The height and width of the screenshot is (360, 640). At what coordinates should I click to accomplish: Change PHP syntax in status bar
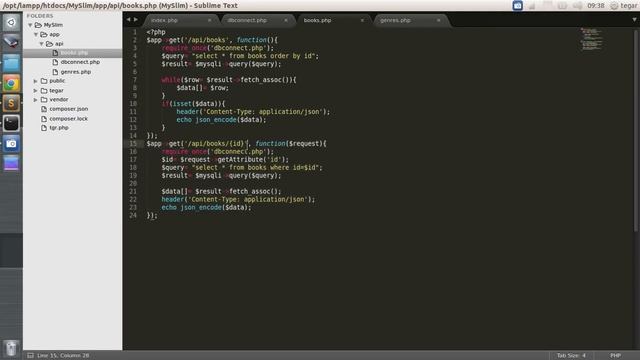616,356
